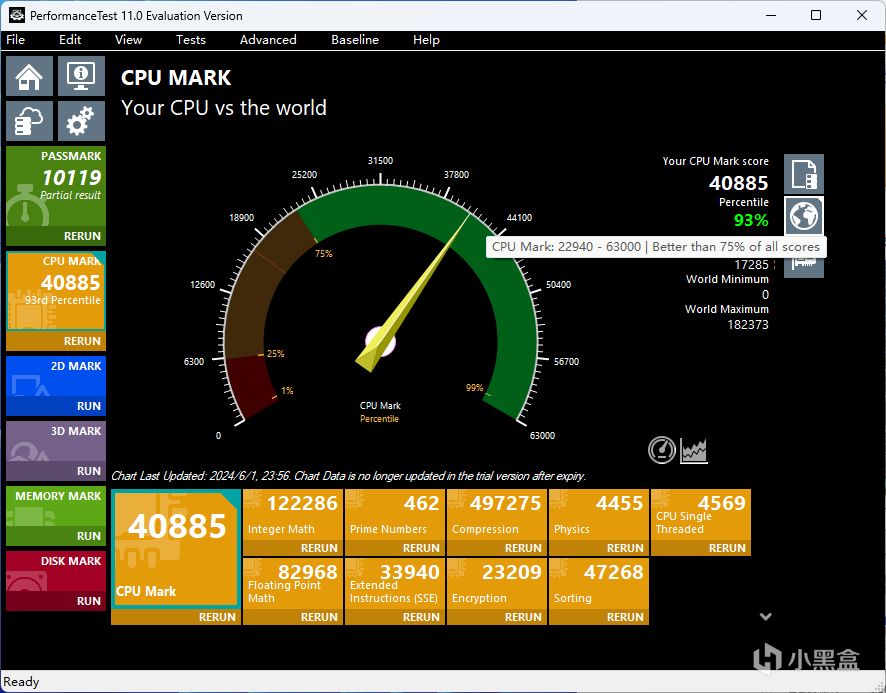Open the settings gears icon
Viewport: 886px width, 693px height.
(81, 120)
